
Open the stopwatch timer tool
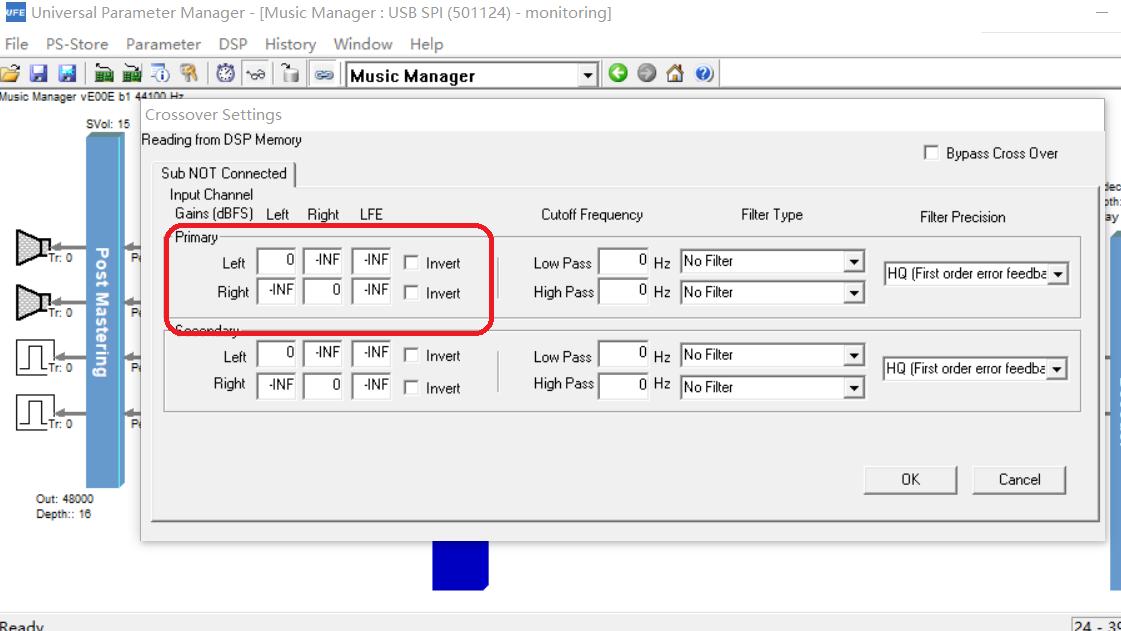226,73
